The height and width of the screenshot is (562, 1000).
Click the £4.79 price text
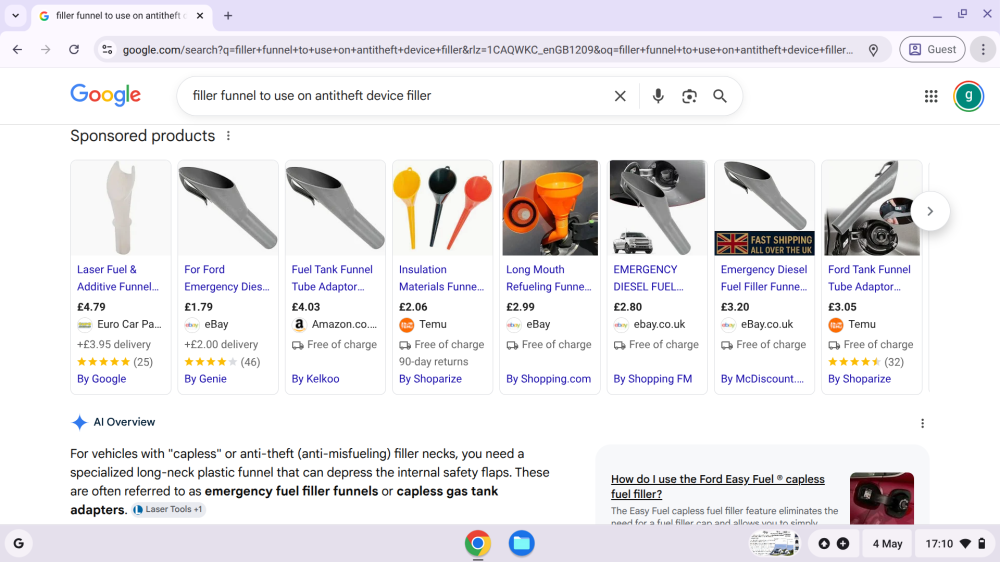click(x=91, y=307)
